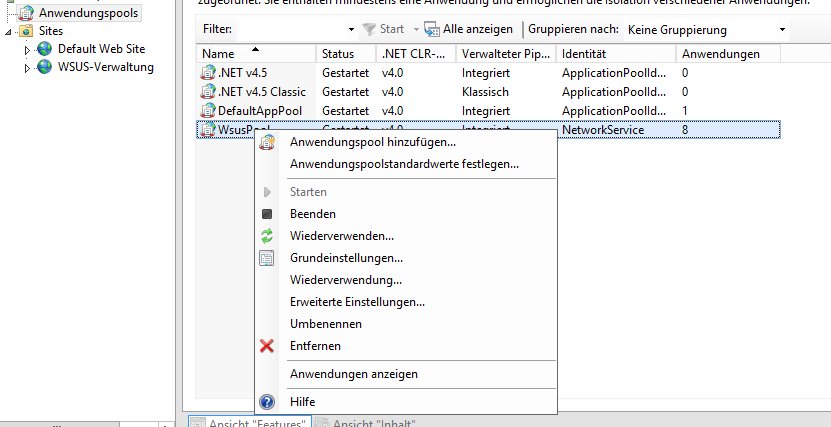Click the .NET v4.5 Classic pool icon
This screenshot has height=427, width=831.
pos(208,92)
